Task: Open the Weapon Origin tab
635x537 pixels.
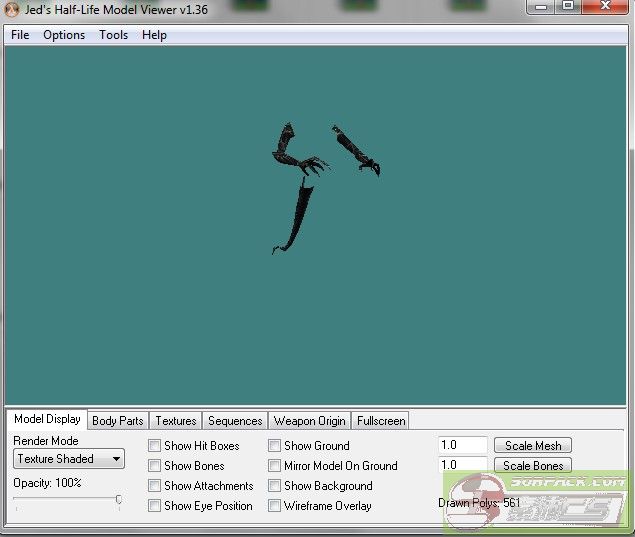Action: click(x=309, y=421)
